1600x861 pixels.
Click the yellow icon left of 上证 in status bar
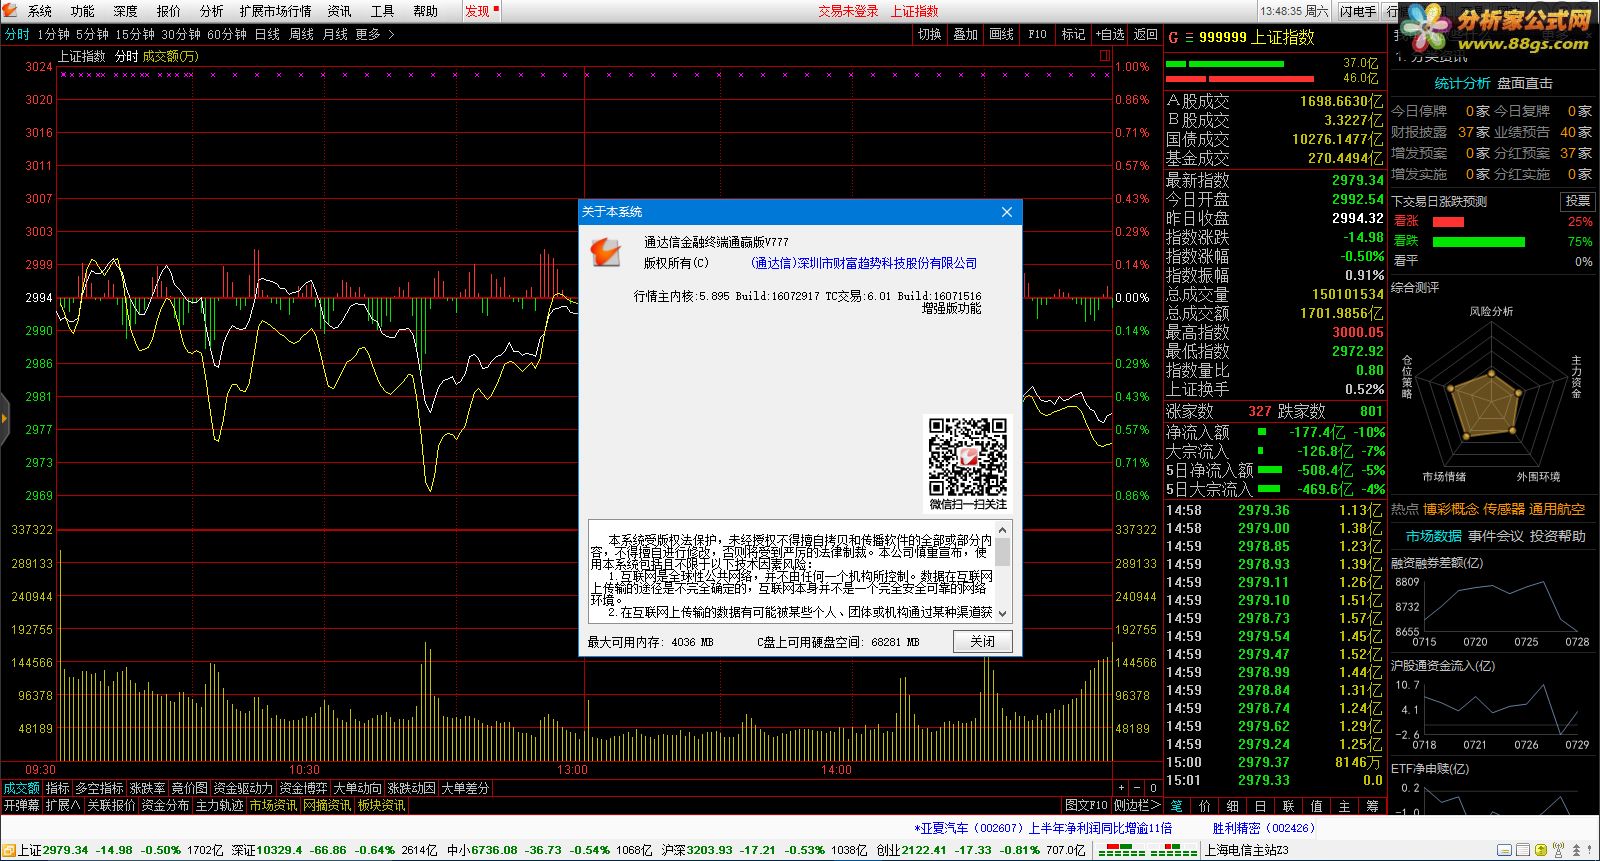click(x=9, y=850)
